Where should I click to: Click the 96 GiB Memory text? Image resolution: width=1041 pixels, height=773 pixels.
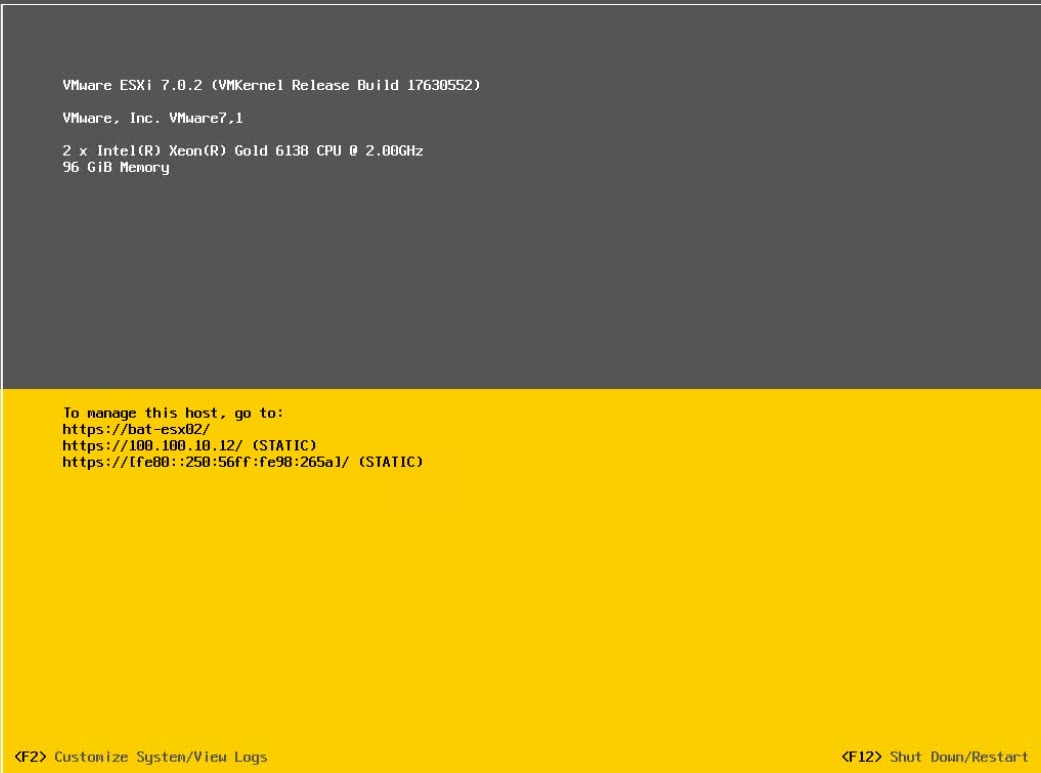tap(116, 167)
